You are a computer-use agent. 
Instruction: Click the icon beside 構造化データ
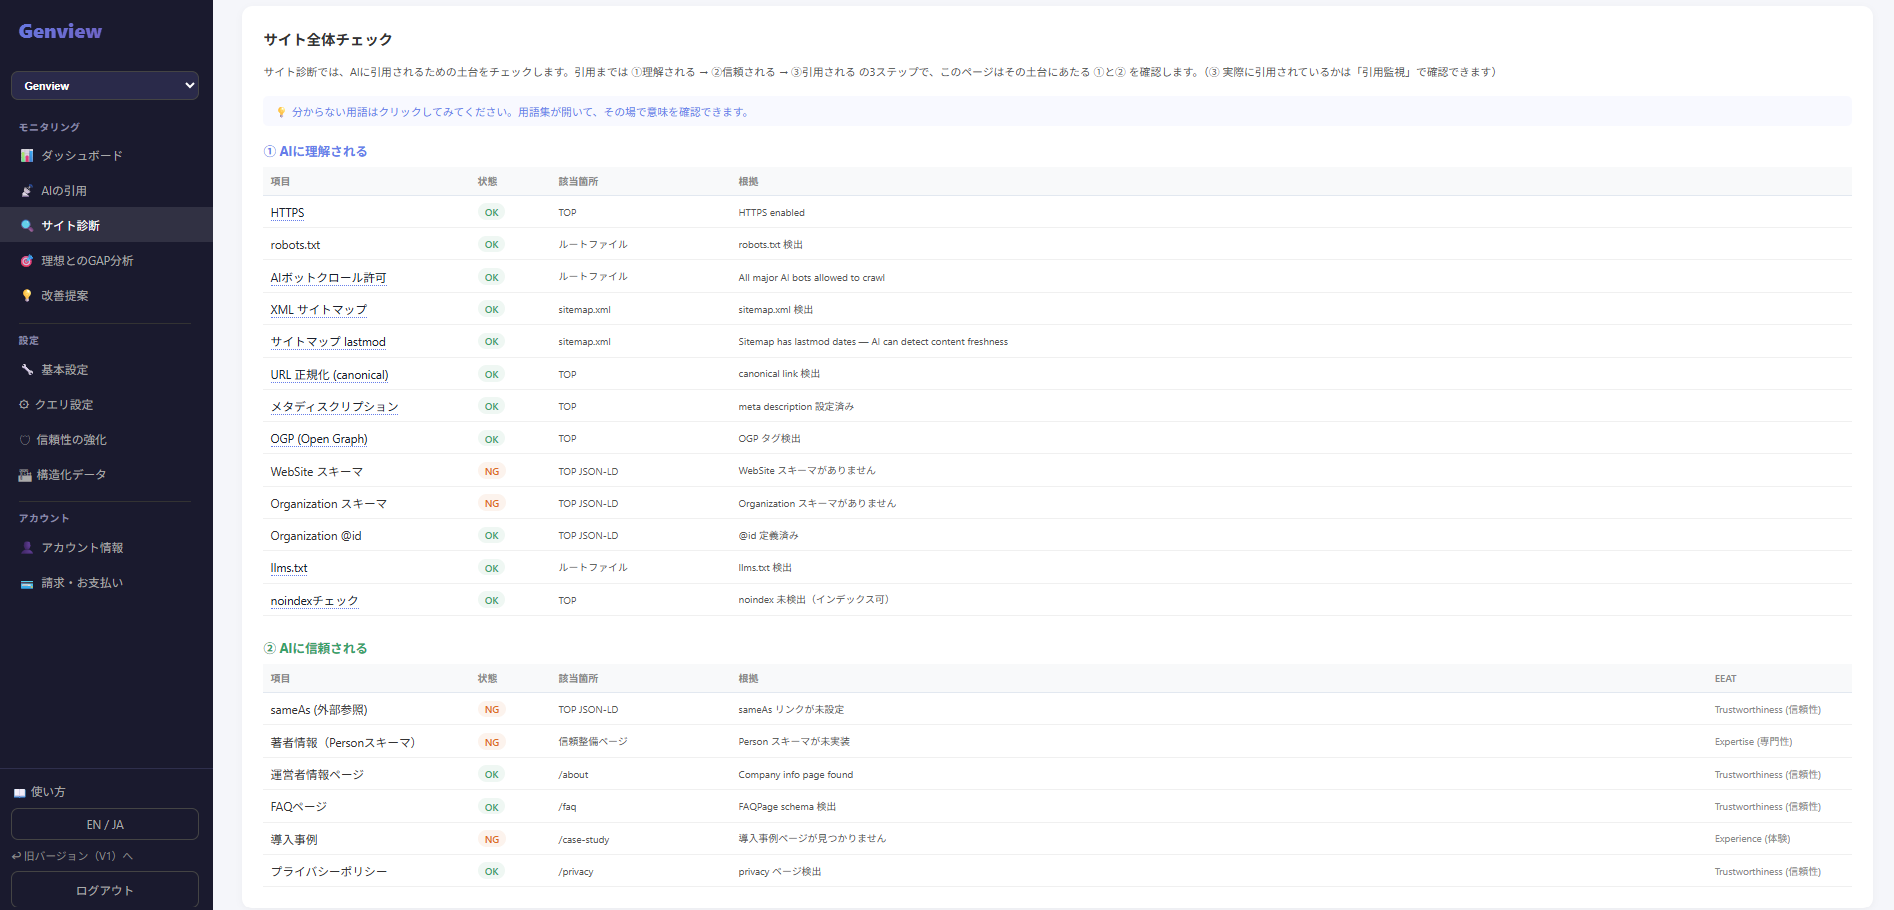(25, 475)
